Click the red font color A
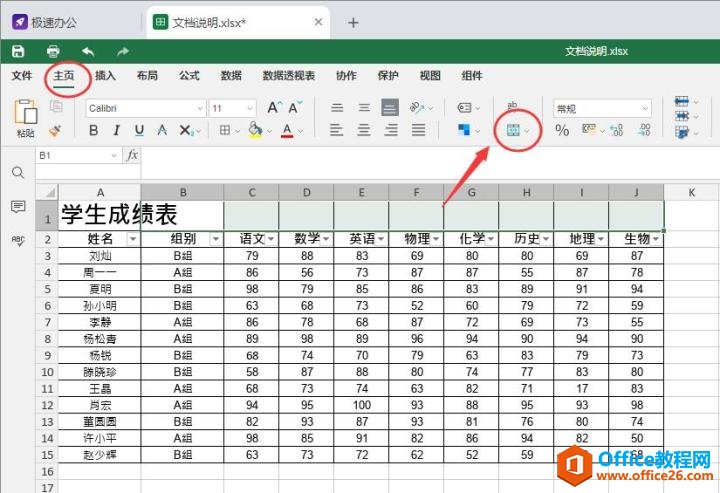The width and height of the screenshot is (720, 493). pyautogui.click(x=287, y=130)
